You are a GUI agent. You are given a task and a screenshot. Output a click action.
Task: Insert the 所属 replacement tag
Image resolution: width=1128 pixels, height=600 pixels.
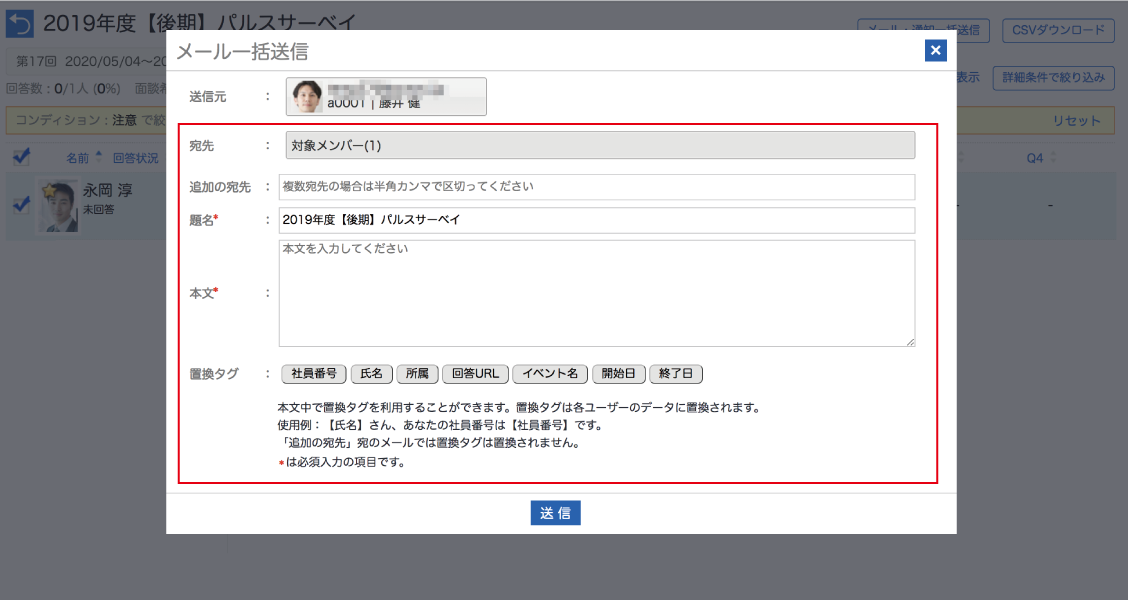(417, 374)
